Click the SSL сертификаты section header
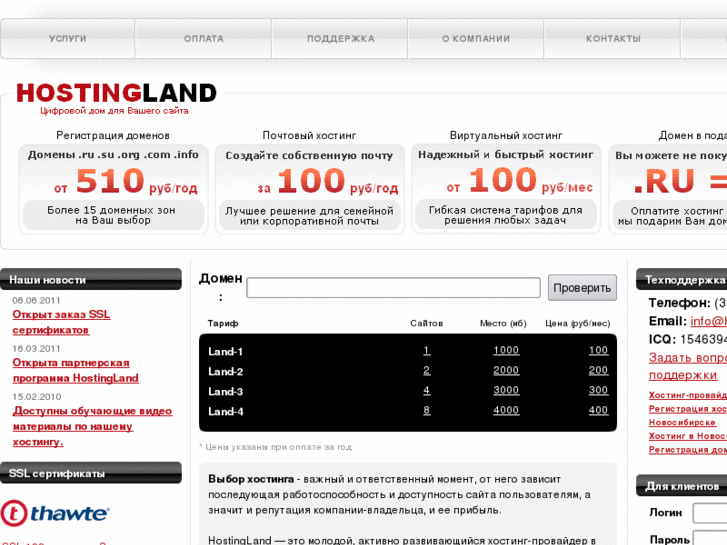The image size is (727, 545). [91, 473]
